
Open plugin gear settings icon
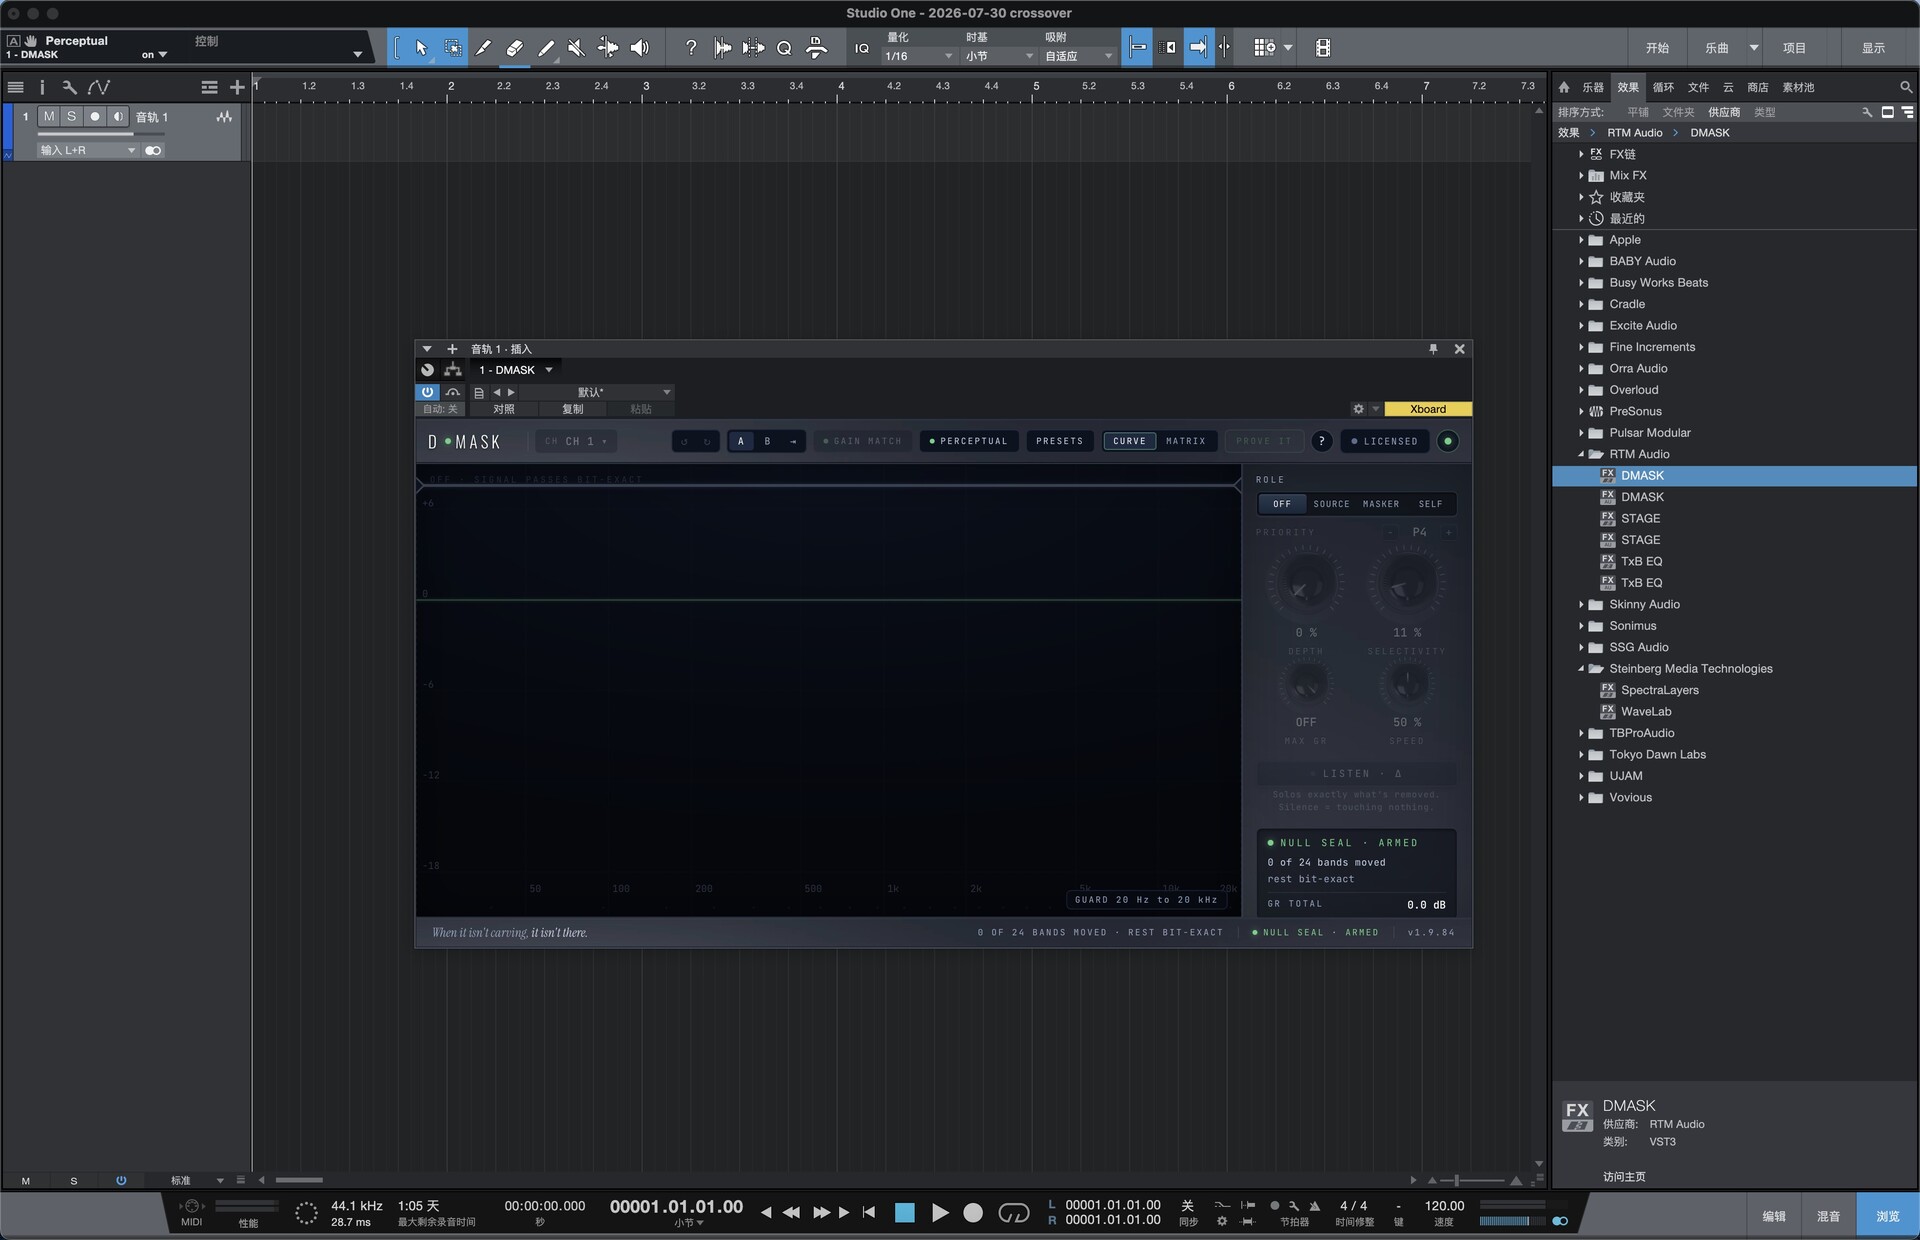[x=1358, y=409]
